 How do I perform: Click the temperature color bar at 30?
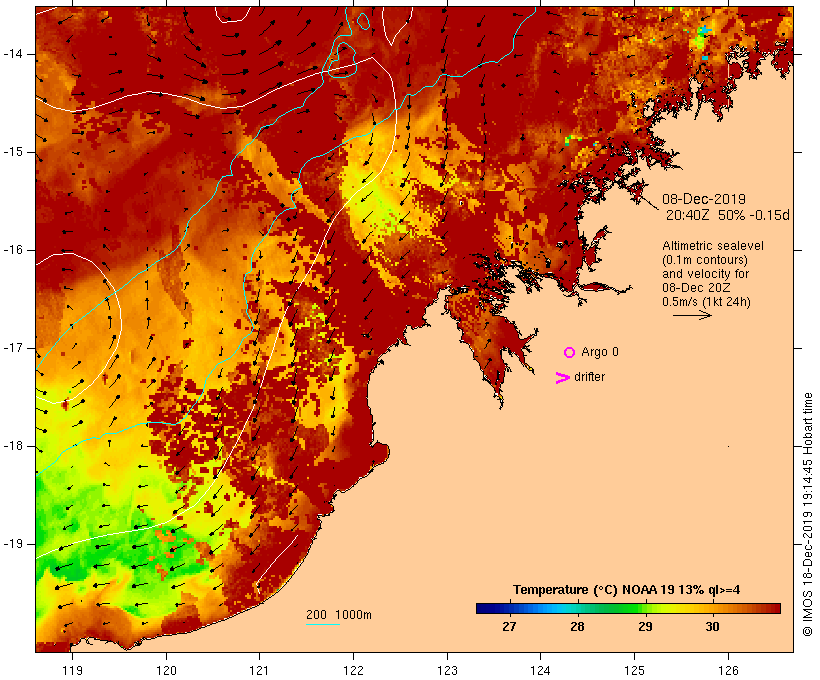pos(712,608)
